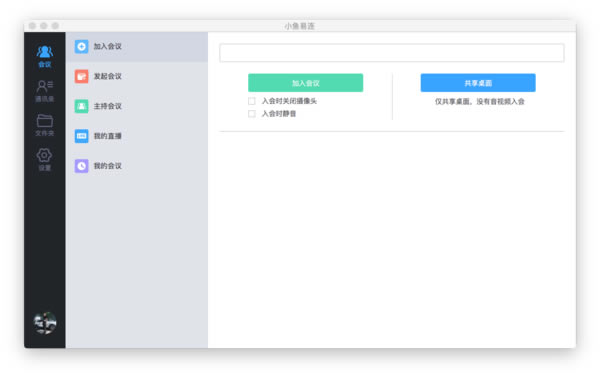Open the 会议 meetings section in sidebar

click(x=45, y=56)
